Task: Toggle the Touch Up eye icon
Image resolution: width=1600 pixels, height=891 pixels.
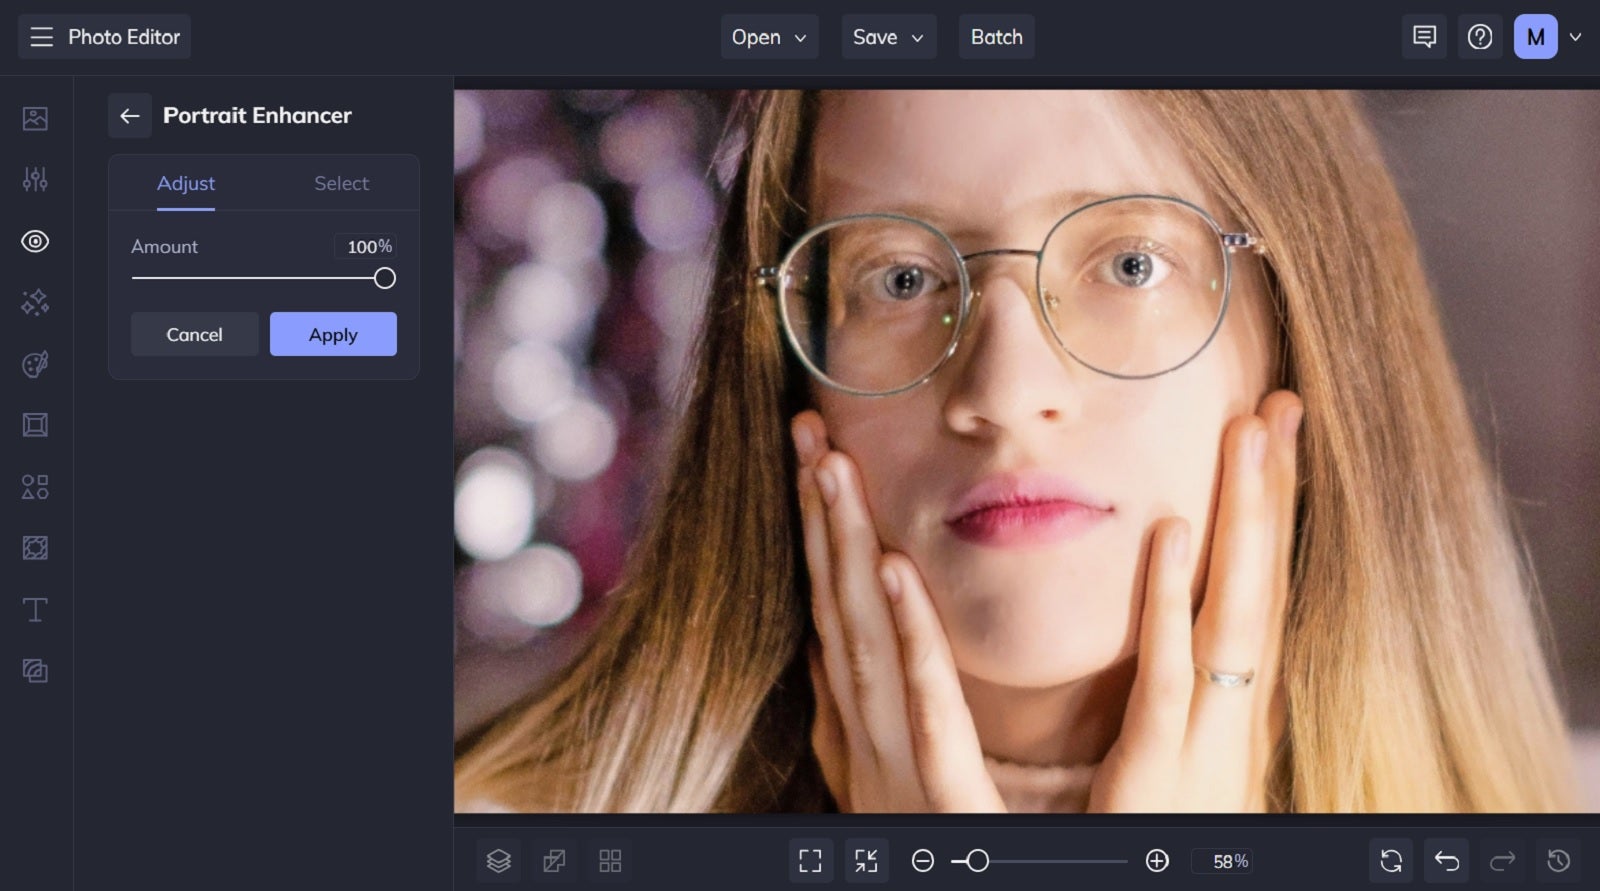Action: [35, 242]
